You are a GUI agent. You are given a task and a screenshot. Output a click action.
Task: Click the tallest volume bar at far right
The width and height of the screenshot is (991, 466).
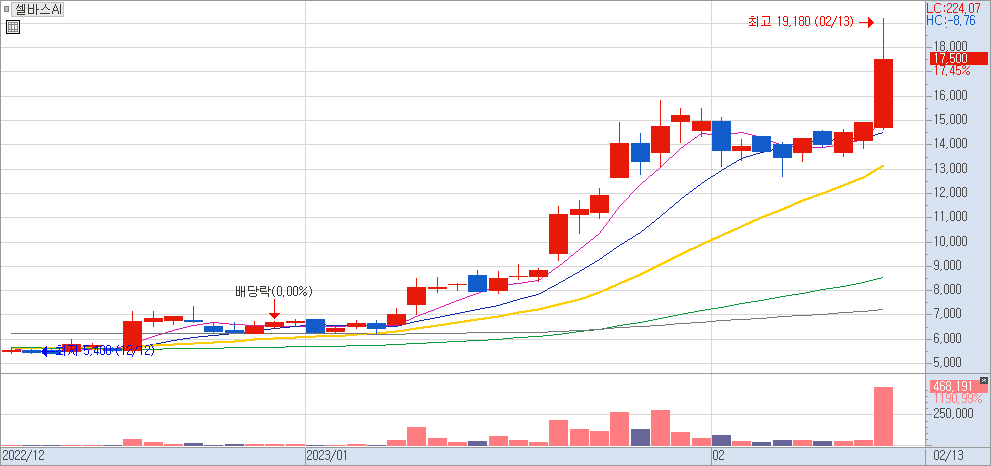click(x=883, y=416)
